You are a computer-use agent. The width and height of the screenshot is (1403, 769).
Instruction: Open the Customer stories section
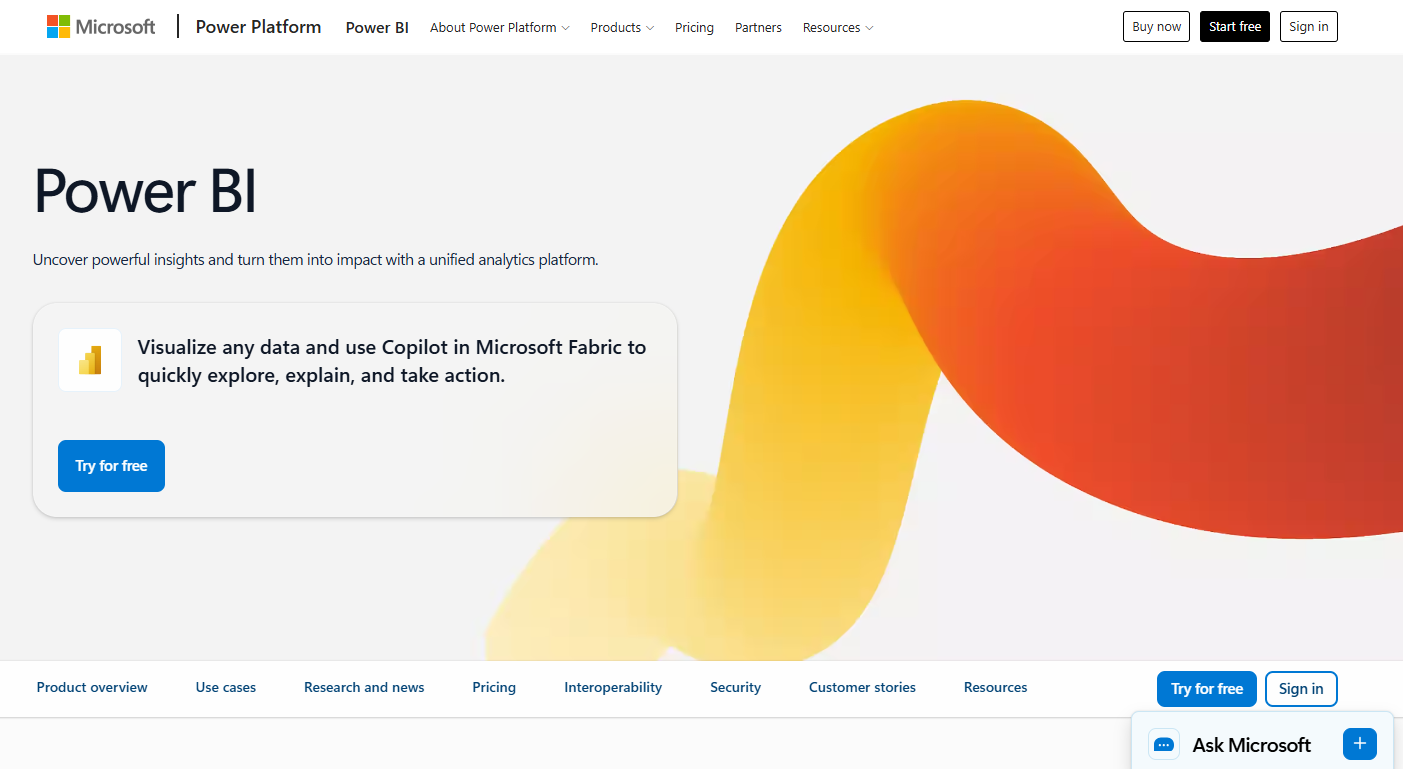click(x=862, y=687)
